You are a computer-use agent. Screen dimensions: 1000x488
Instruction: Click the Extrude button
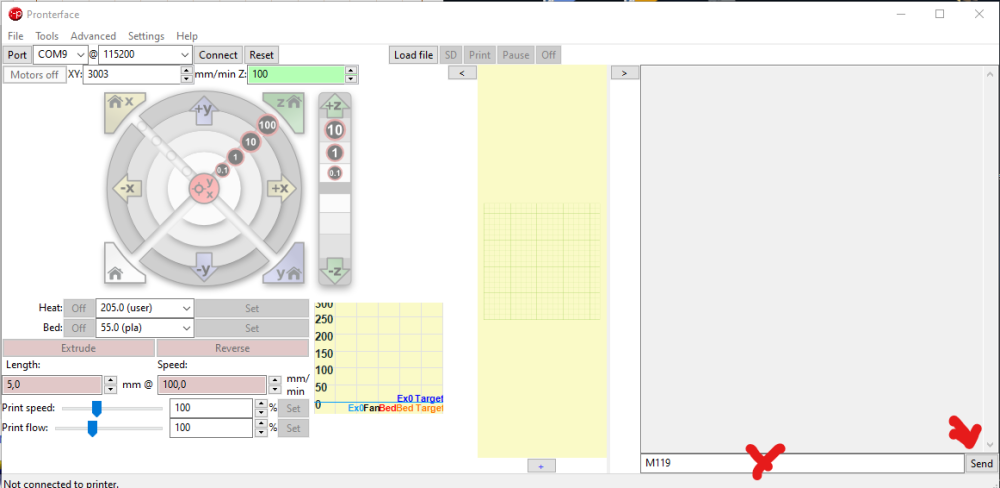(x=78, y=348)
